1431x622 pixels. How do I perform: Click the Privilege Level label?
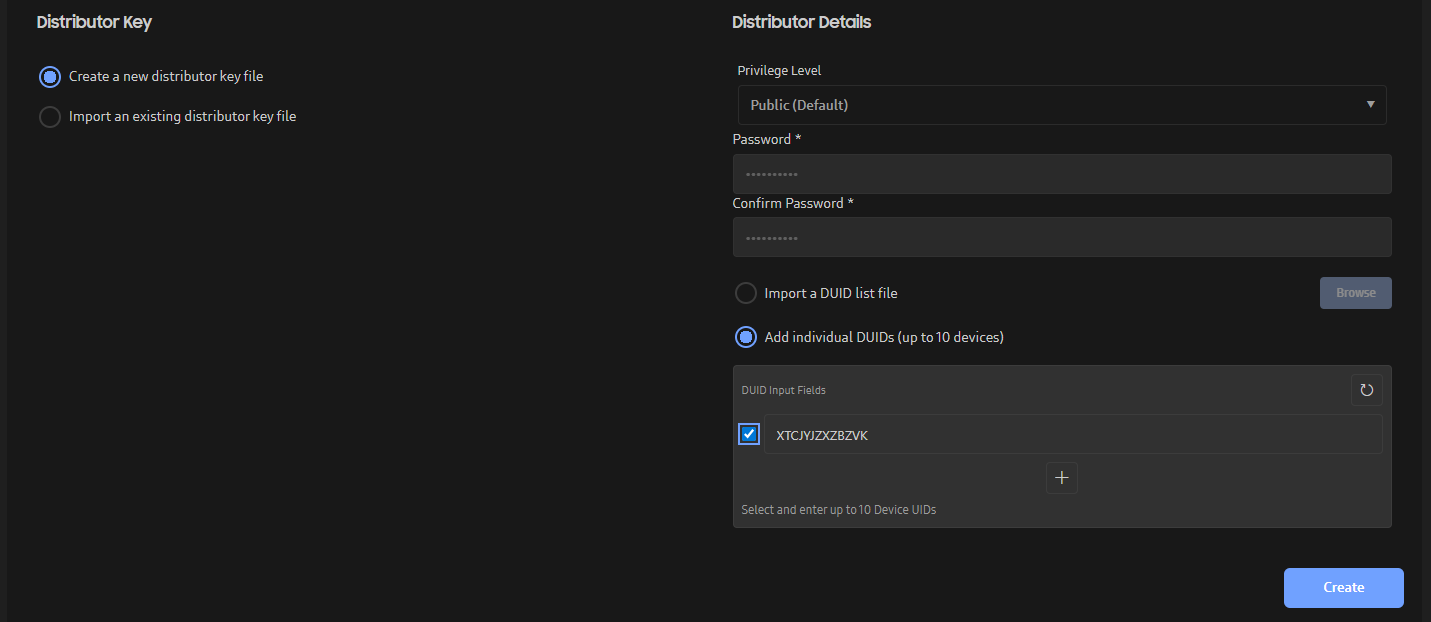coord(779,70)
